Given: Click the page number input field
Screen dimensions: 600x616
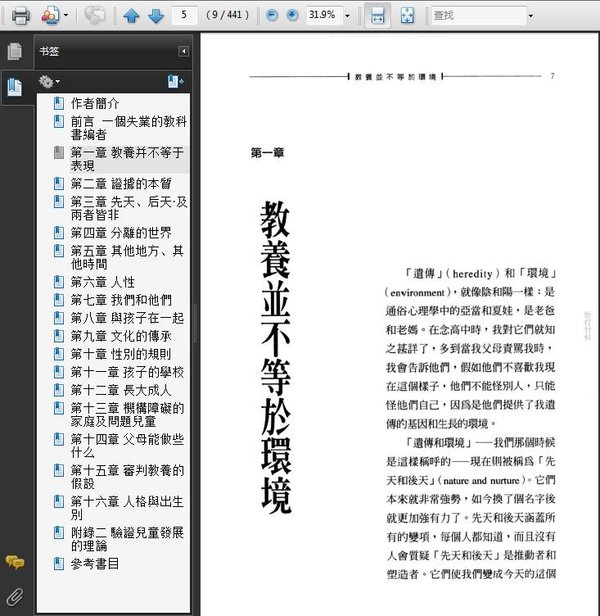Looking at the screenshot, I should [x=184, y=15].
